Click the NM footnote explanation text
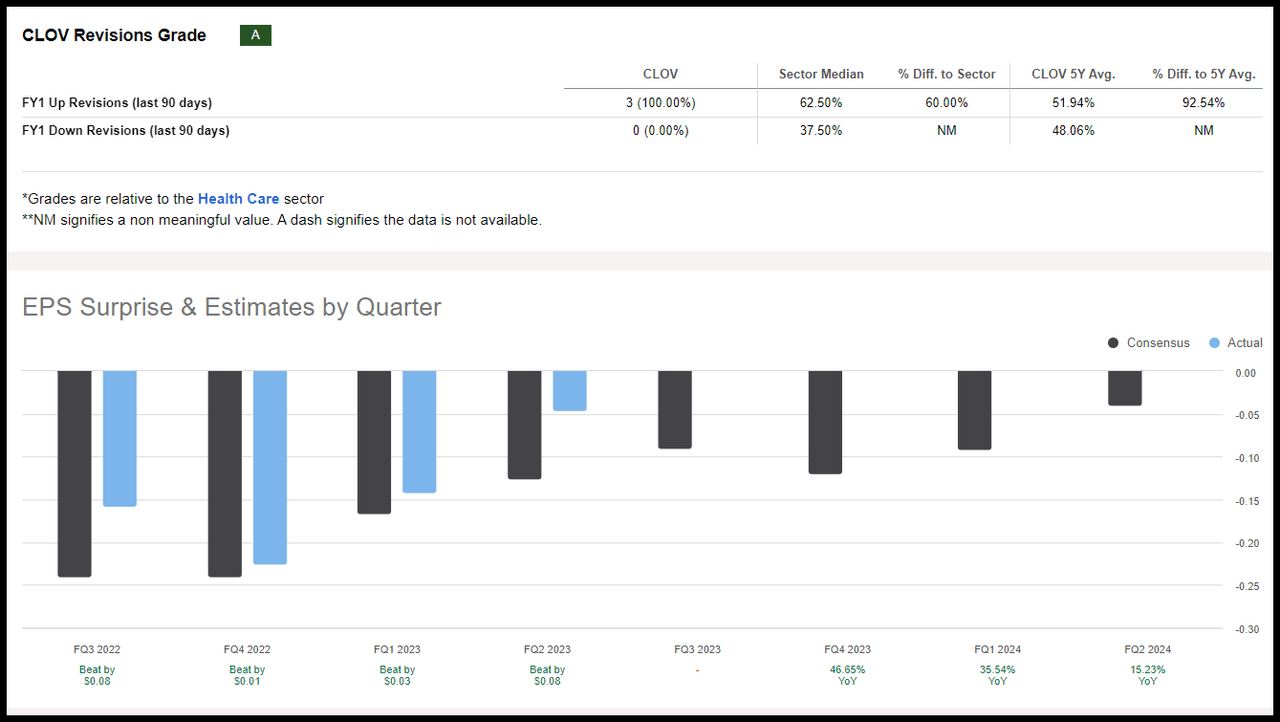 coord(282,220)
